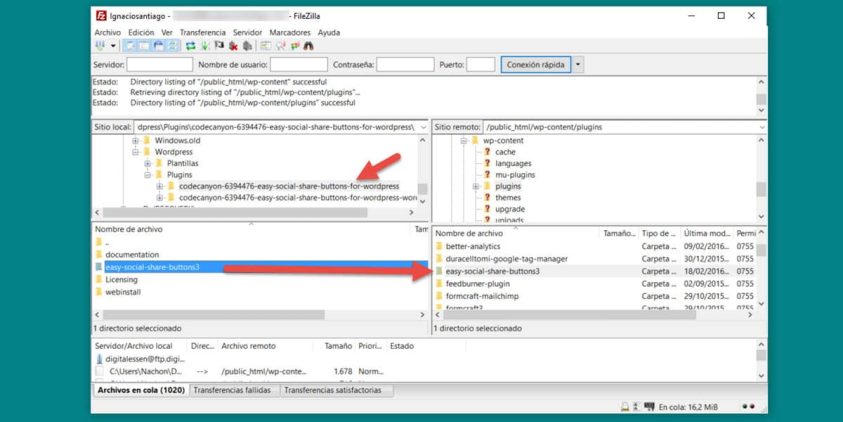The height and width of the screenshot is (422, 843).
Task: Click remote file list horizontal scrollbar
Action: [569, 315]
